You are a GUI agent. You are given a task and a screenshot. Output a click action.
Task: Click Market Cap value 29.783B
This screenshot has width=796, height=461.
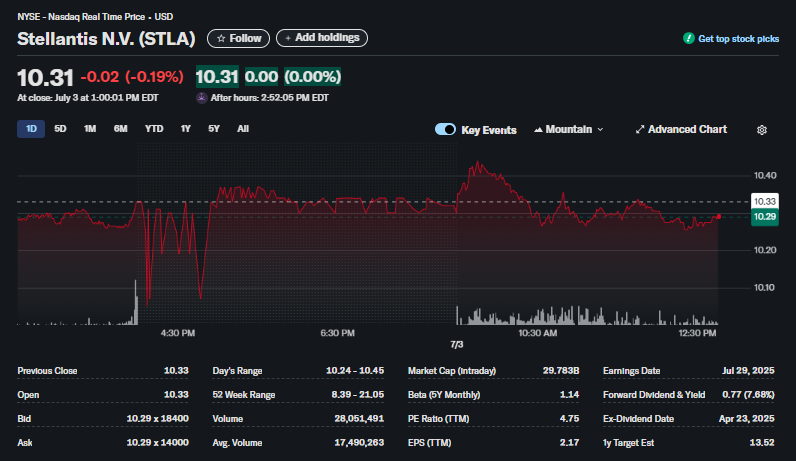pyautogui.click(x=561, y=371)
